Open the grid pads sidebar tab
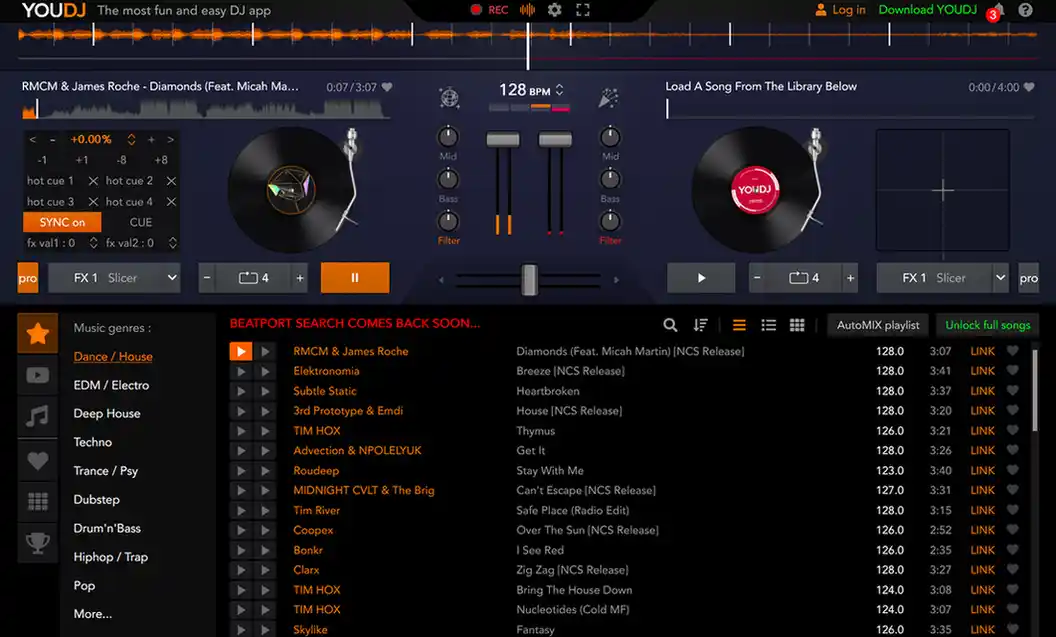1056x637 pixels. point(38,502)
